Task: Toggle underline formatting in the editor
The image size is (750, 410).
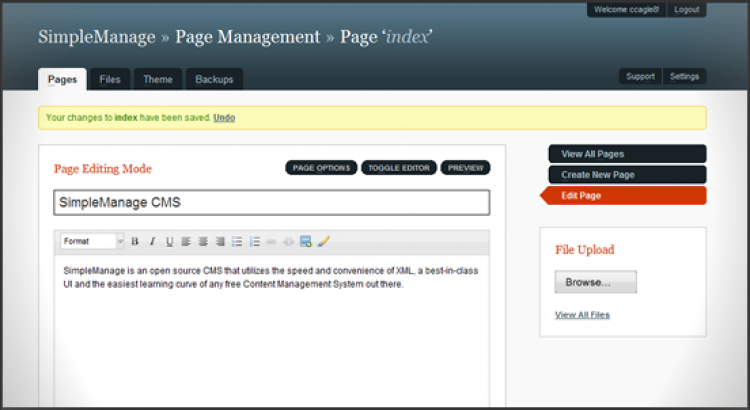Action: [x=169, y=242]
